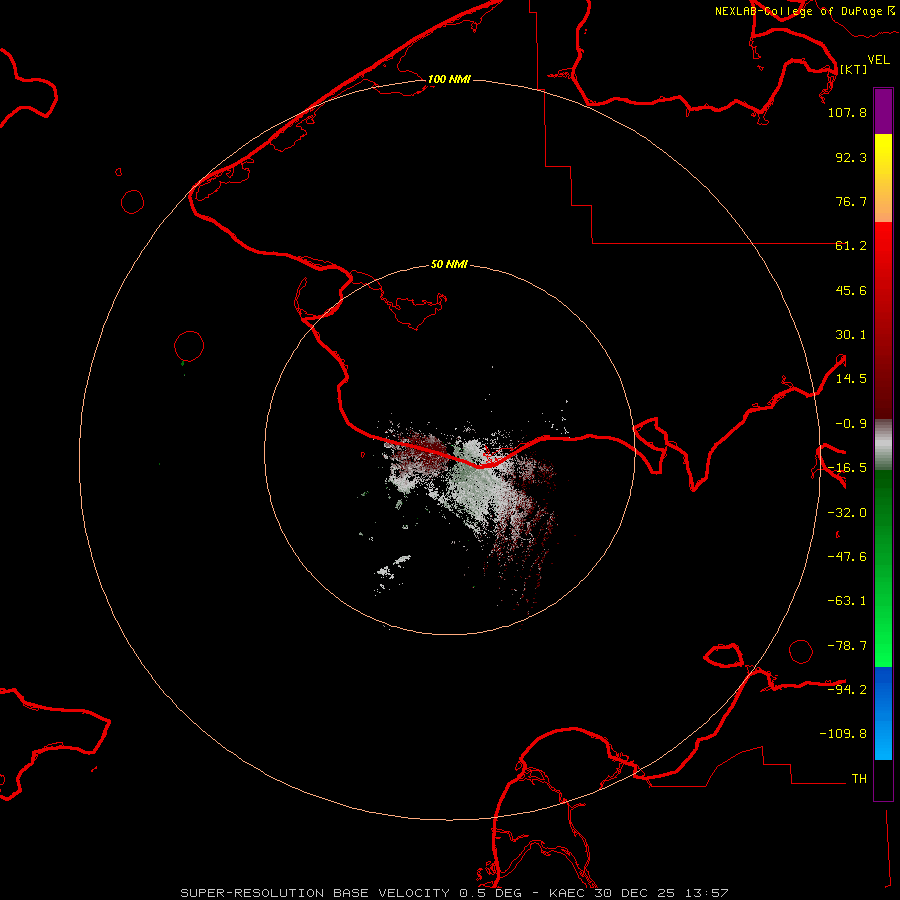
Task: Click the 50 NMI range ring label
Action: click(449, 265)
